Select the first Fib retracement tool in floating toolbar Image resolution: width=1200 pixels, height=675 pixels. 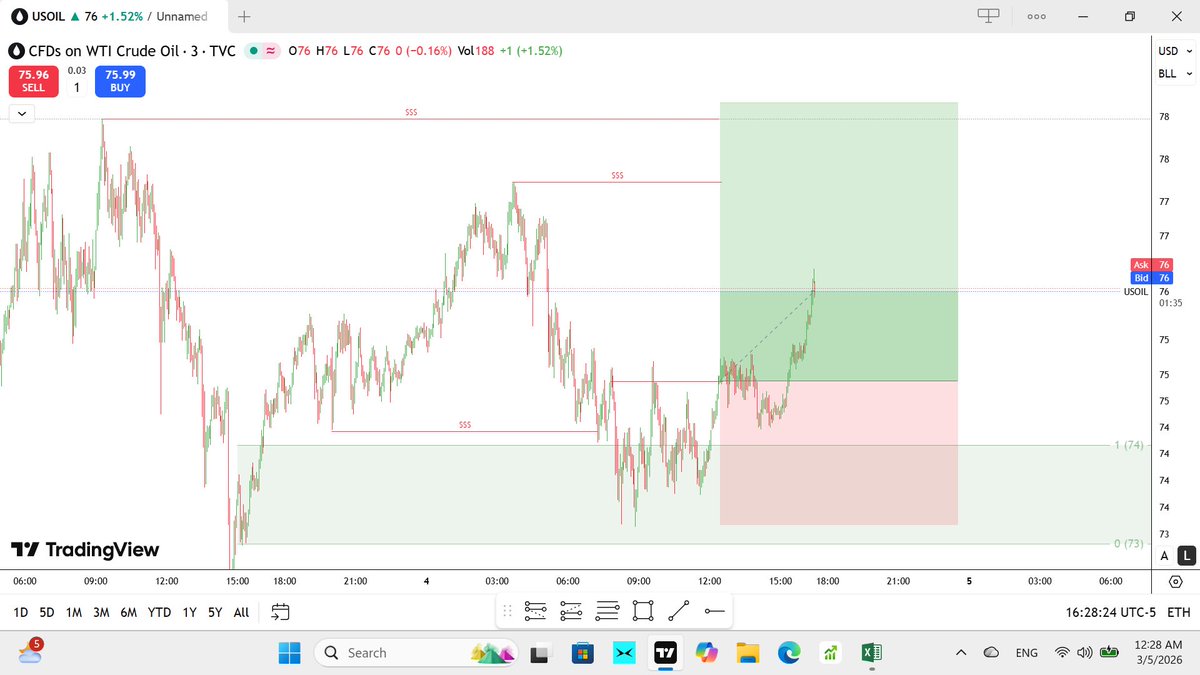click(535, 610)
